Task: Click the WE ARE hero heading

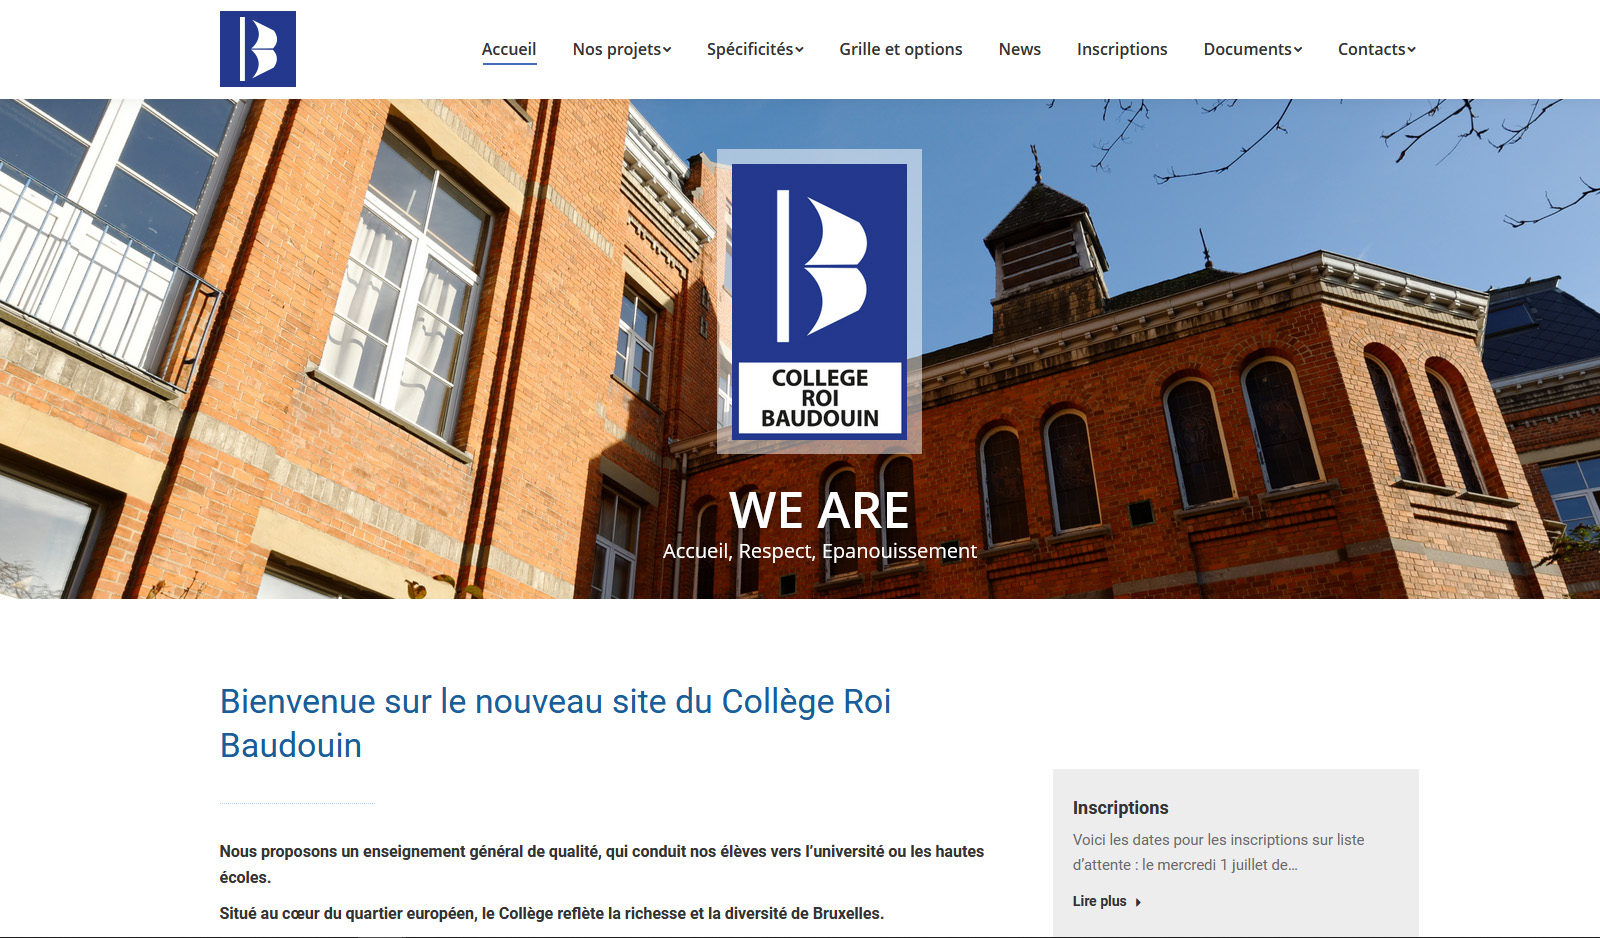Action: pos(819,511)
